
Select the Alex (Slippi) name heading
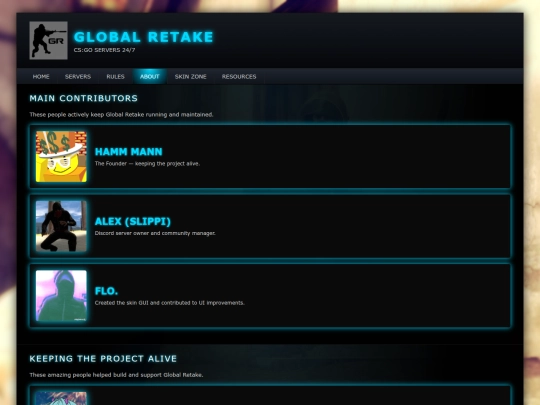[x=133, y=221]
